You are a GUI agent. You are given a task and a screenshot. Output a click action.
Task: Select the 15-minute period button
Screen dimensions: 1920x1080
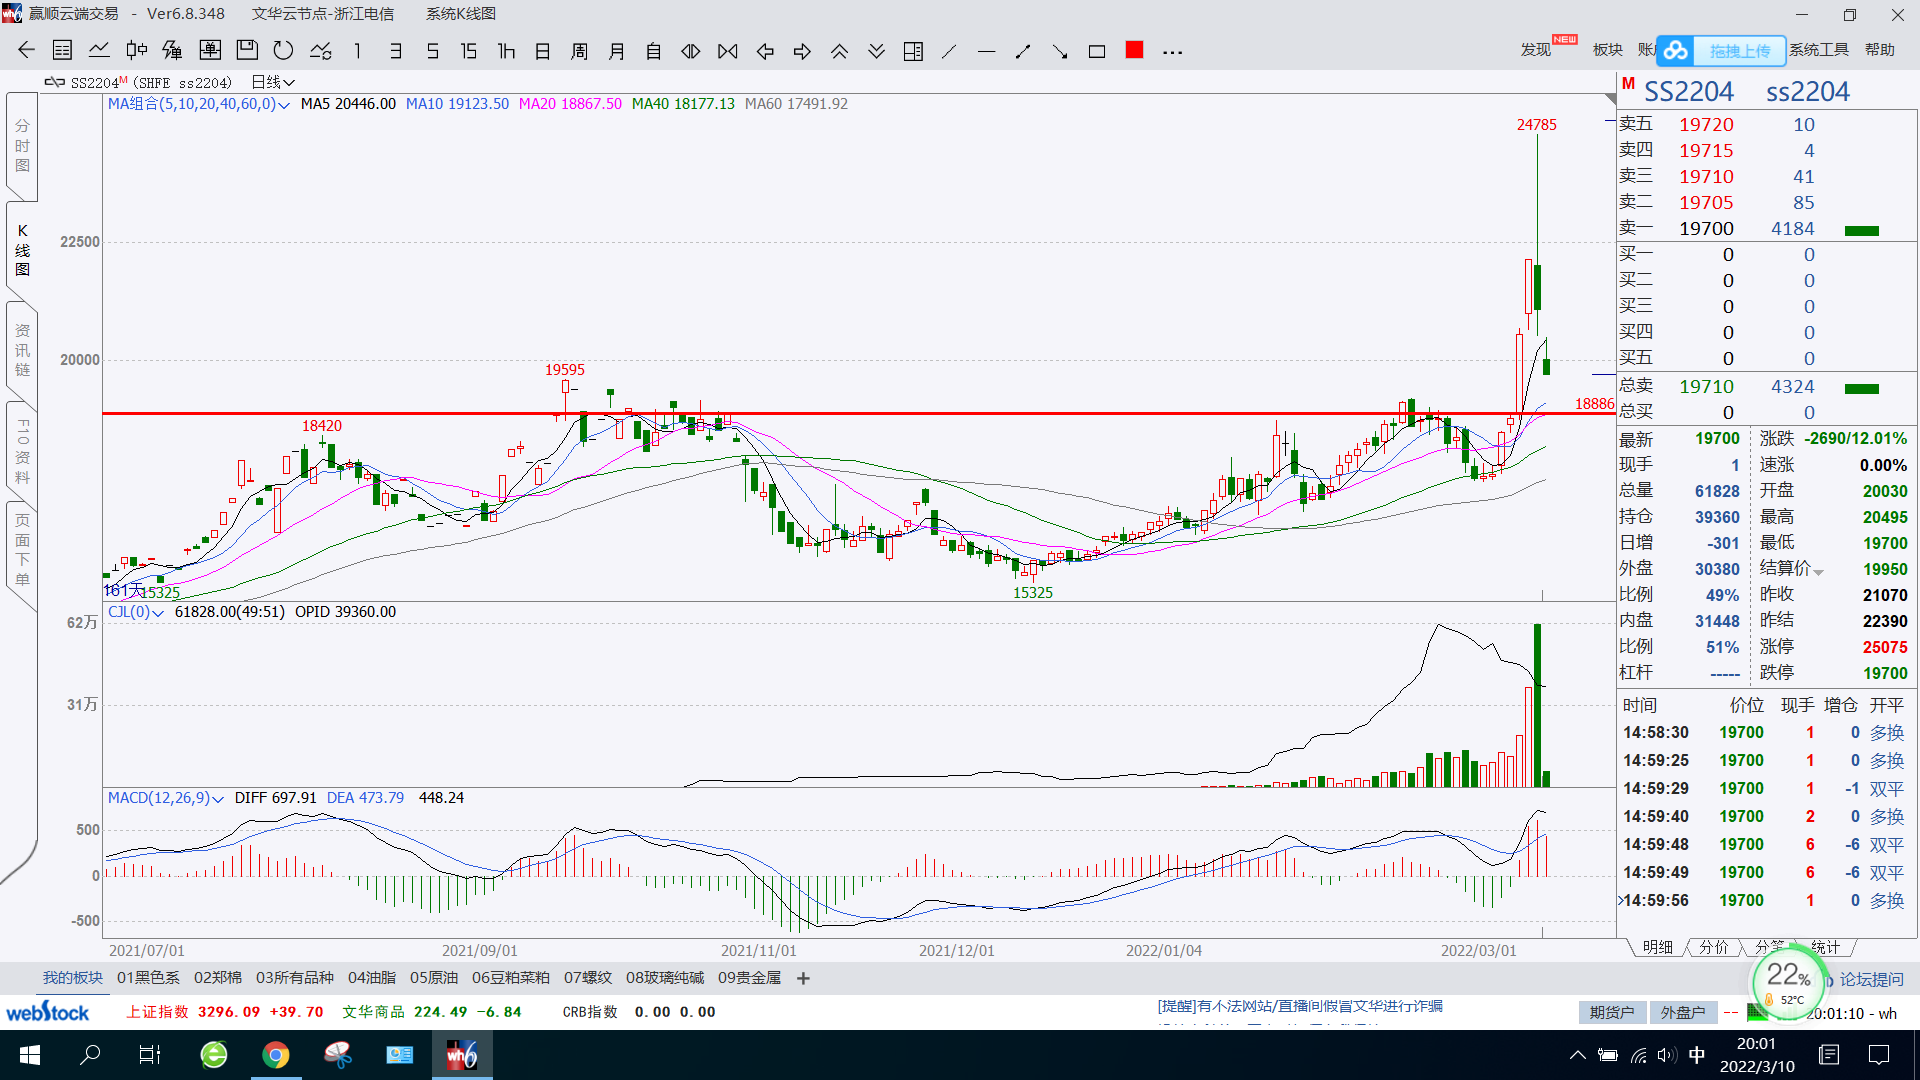tap(469, 51)
